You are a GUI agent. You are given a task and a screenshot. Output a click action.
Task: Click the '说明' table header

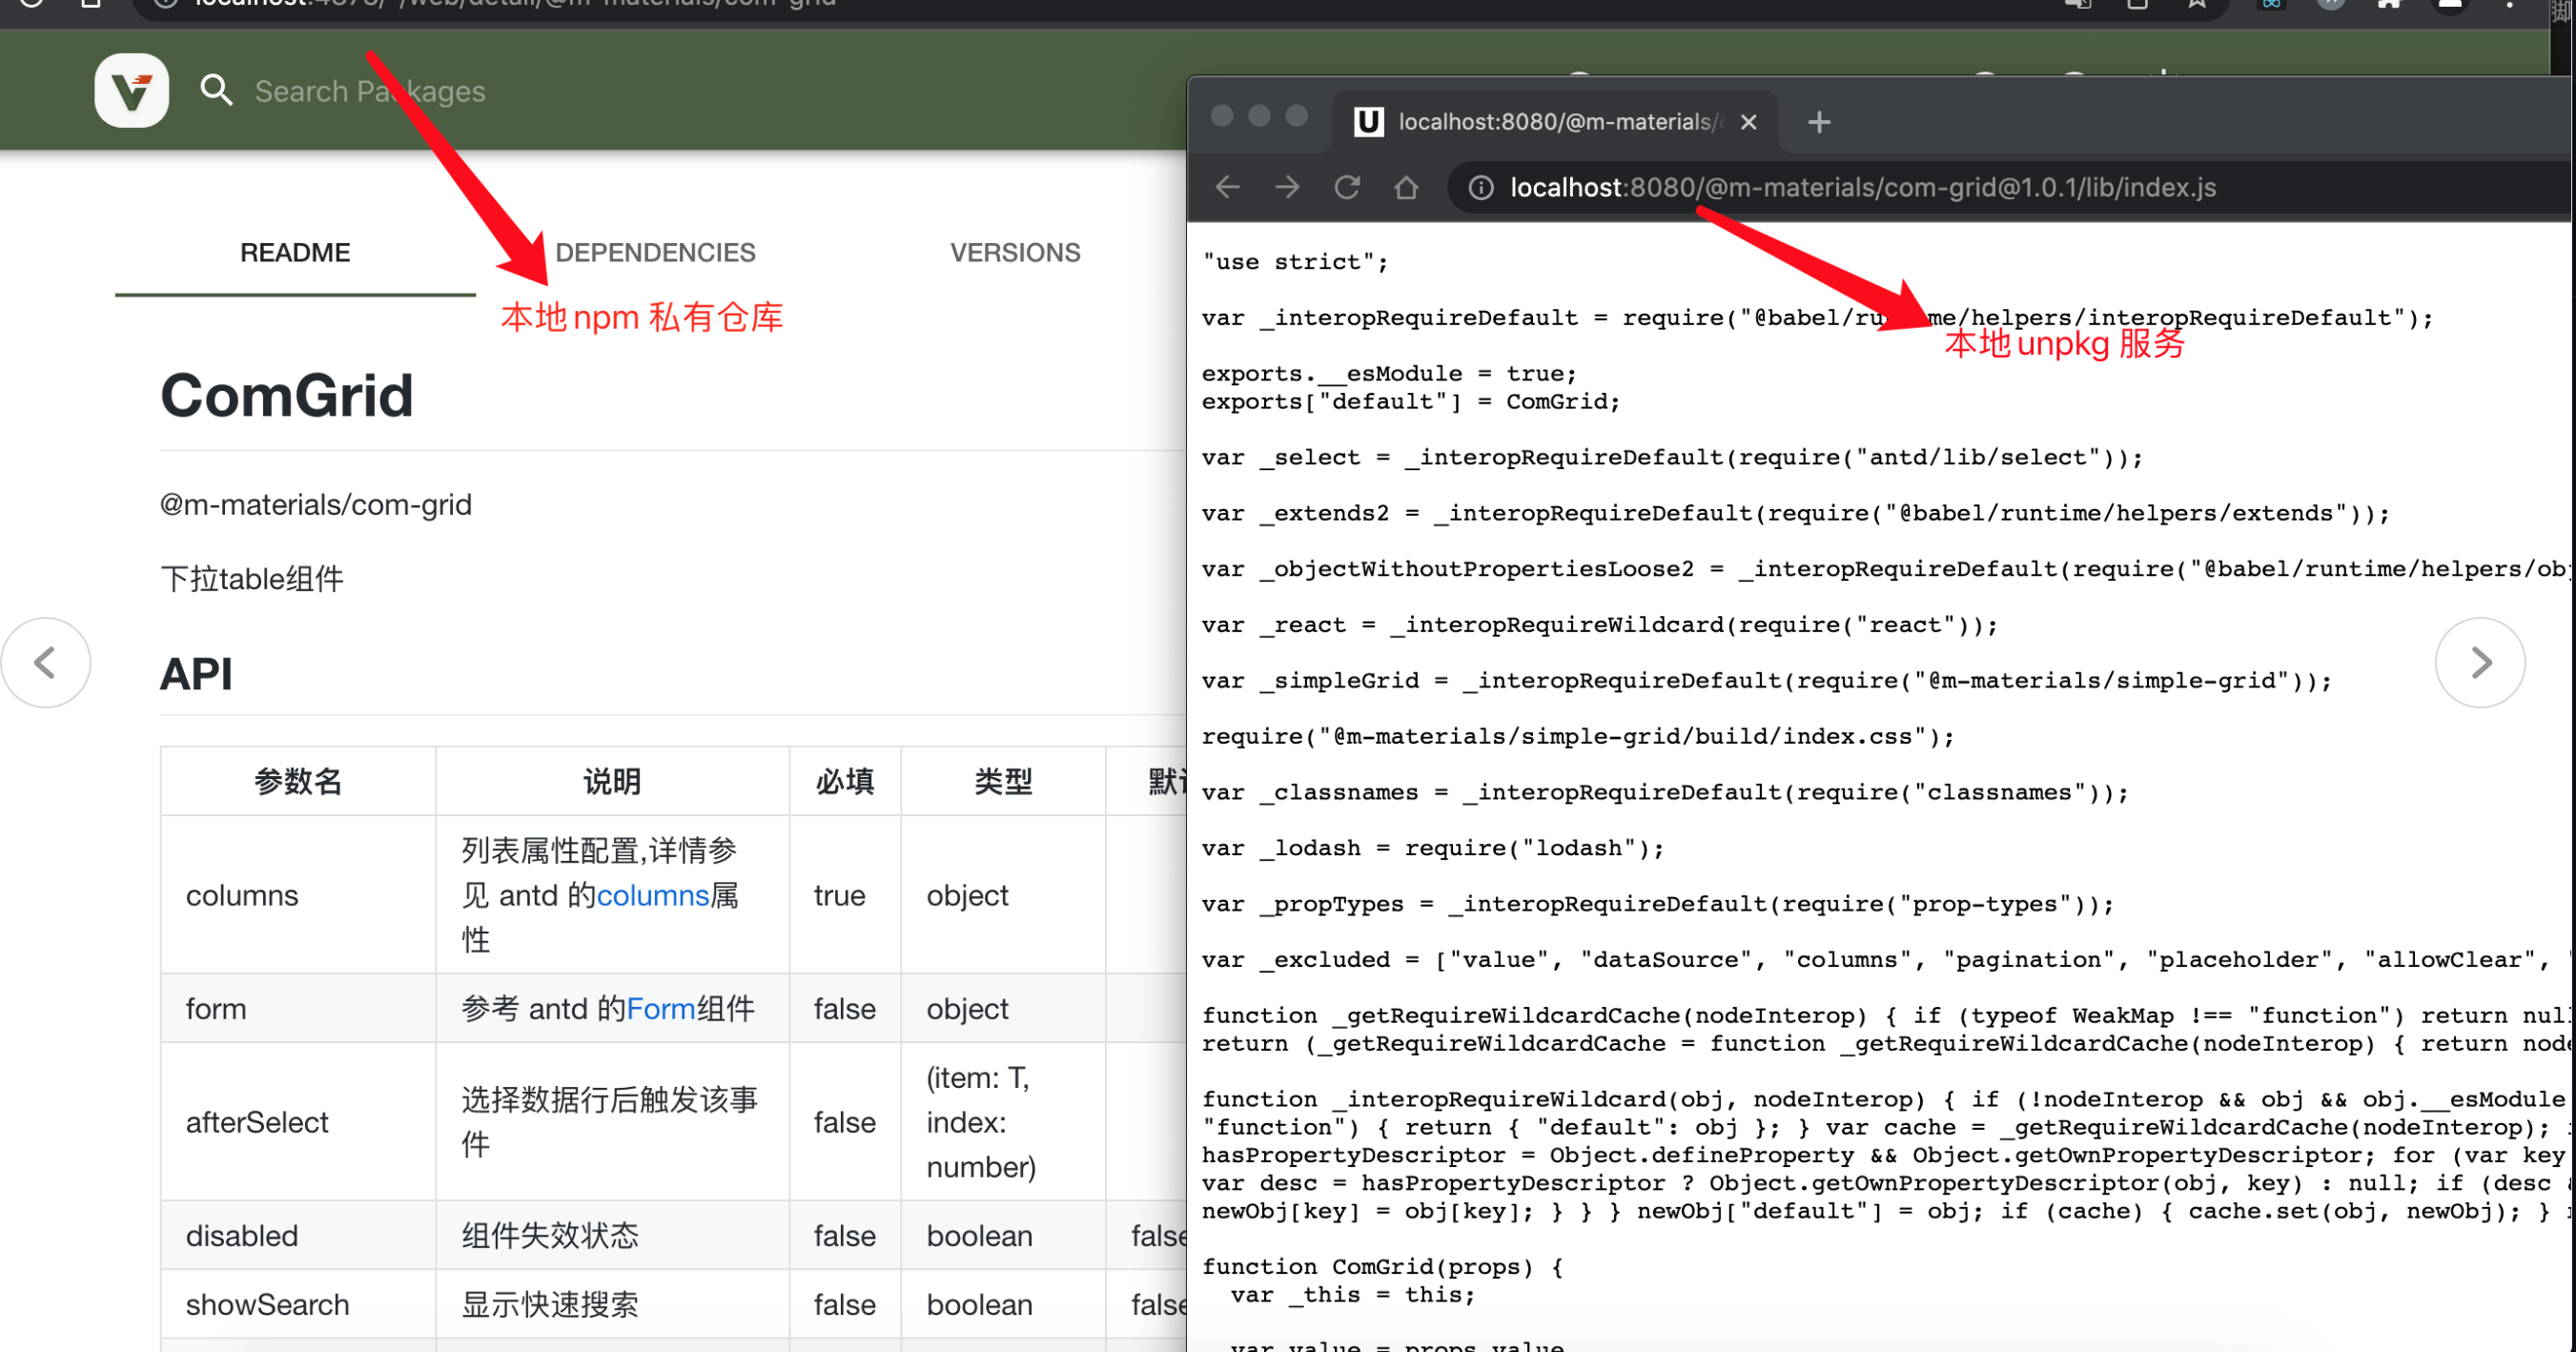pyautogui.click(x=612, y=781)
